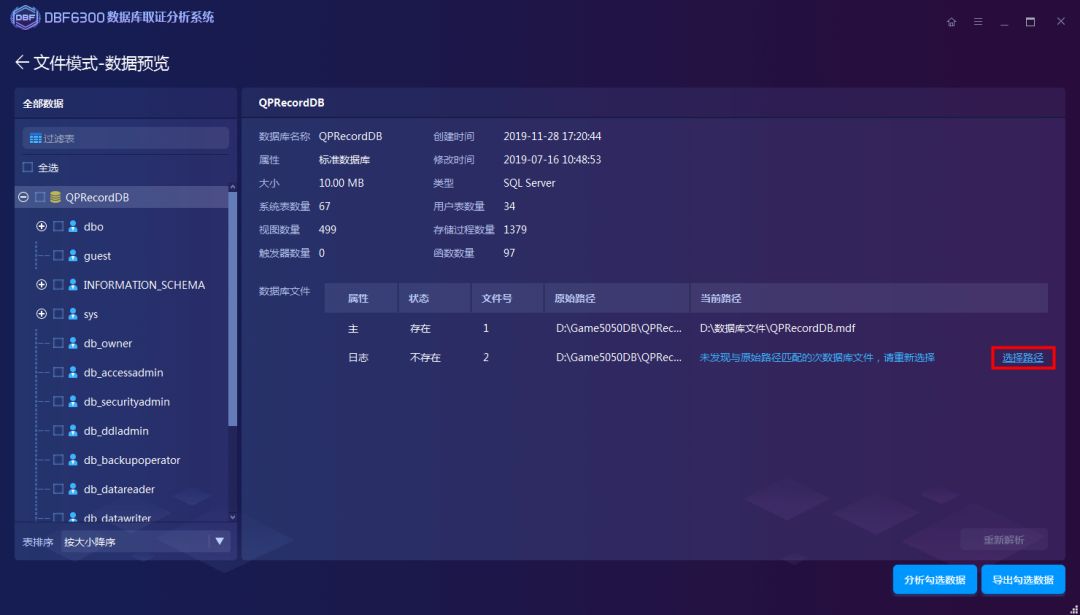Select the INFORMATION_SCHEMA tree label
Screen dimensions: 1080x615
click(x=144, y=285)
